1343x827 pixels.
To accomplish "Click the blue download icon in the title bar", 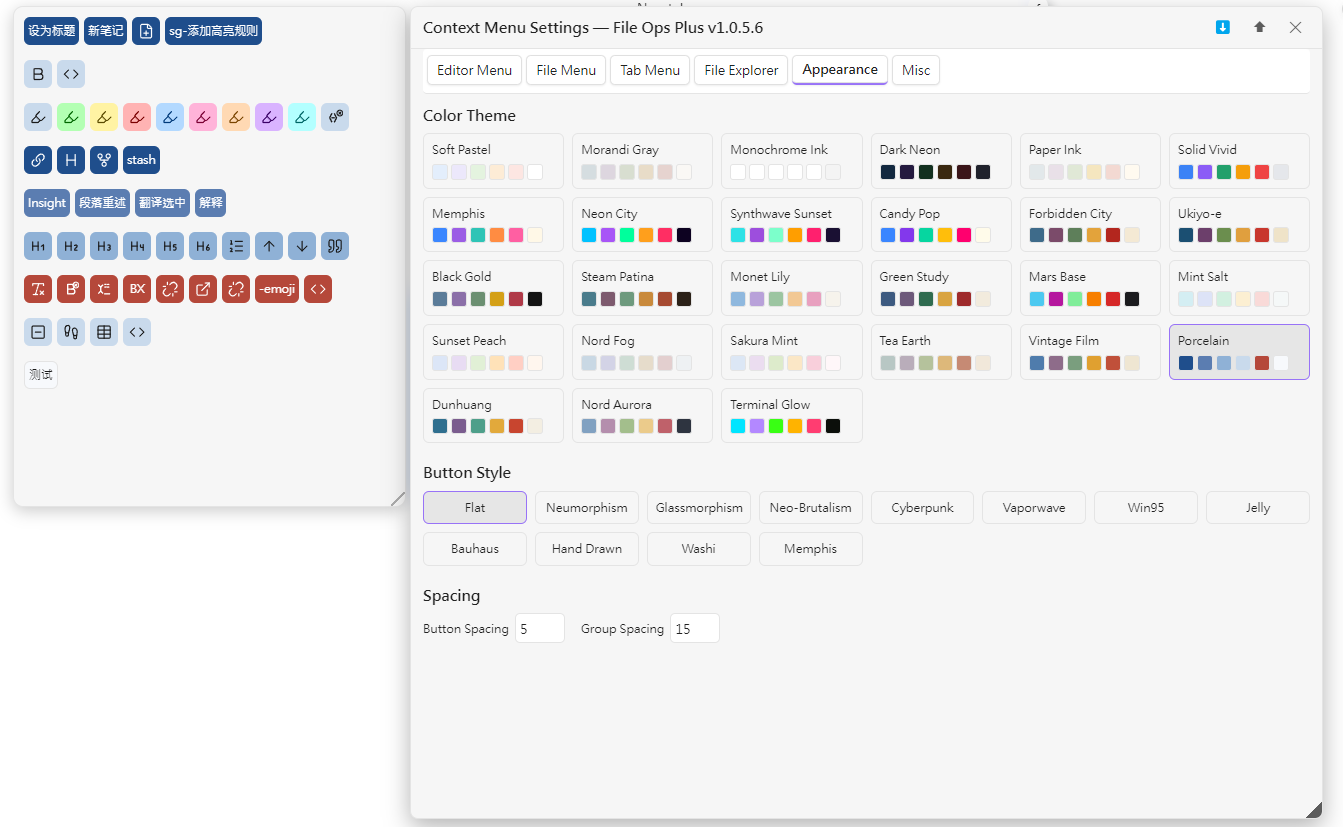I will point(1222,27).
